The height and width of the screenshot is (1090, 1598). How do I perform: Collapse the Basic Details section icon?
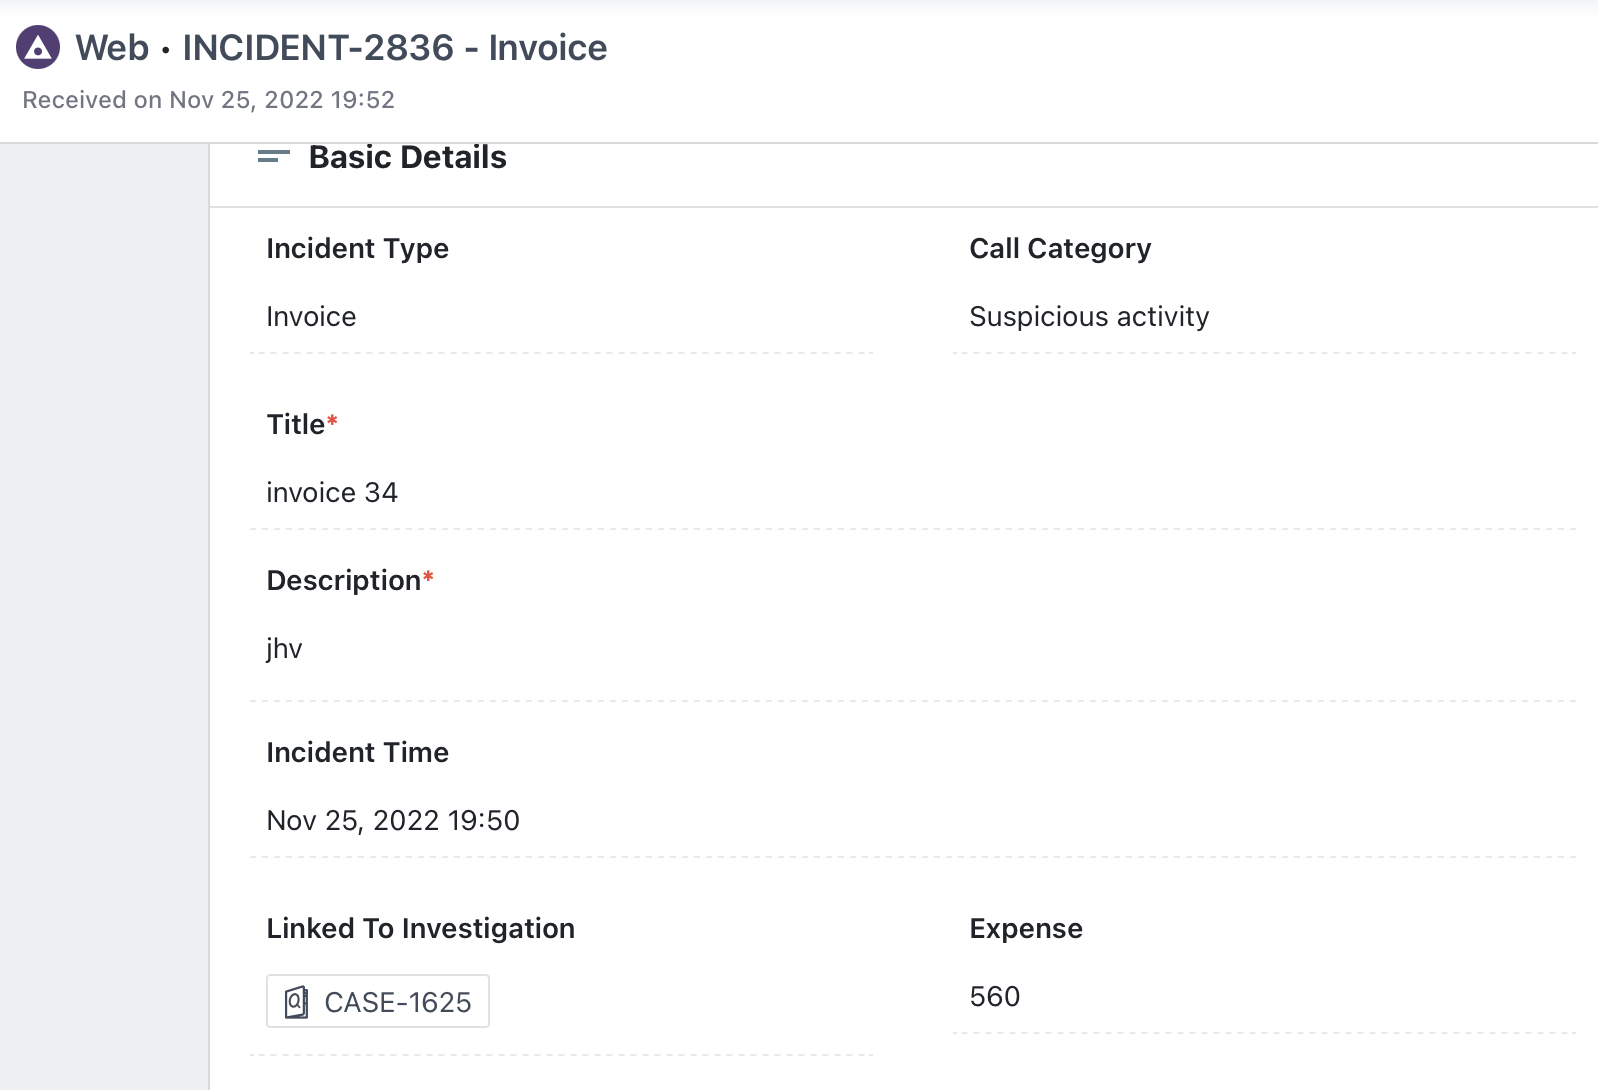pyautogui.click(x=273, y=157)
